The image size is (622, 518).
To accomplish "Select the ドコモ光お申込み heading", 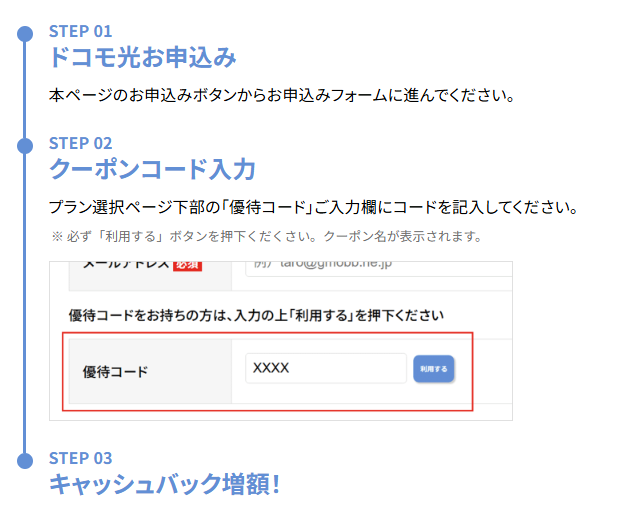I will pos(142,57).
